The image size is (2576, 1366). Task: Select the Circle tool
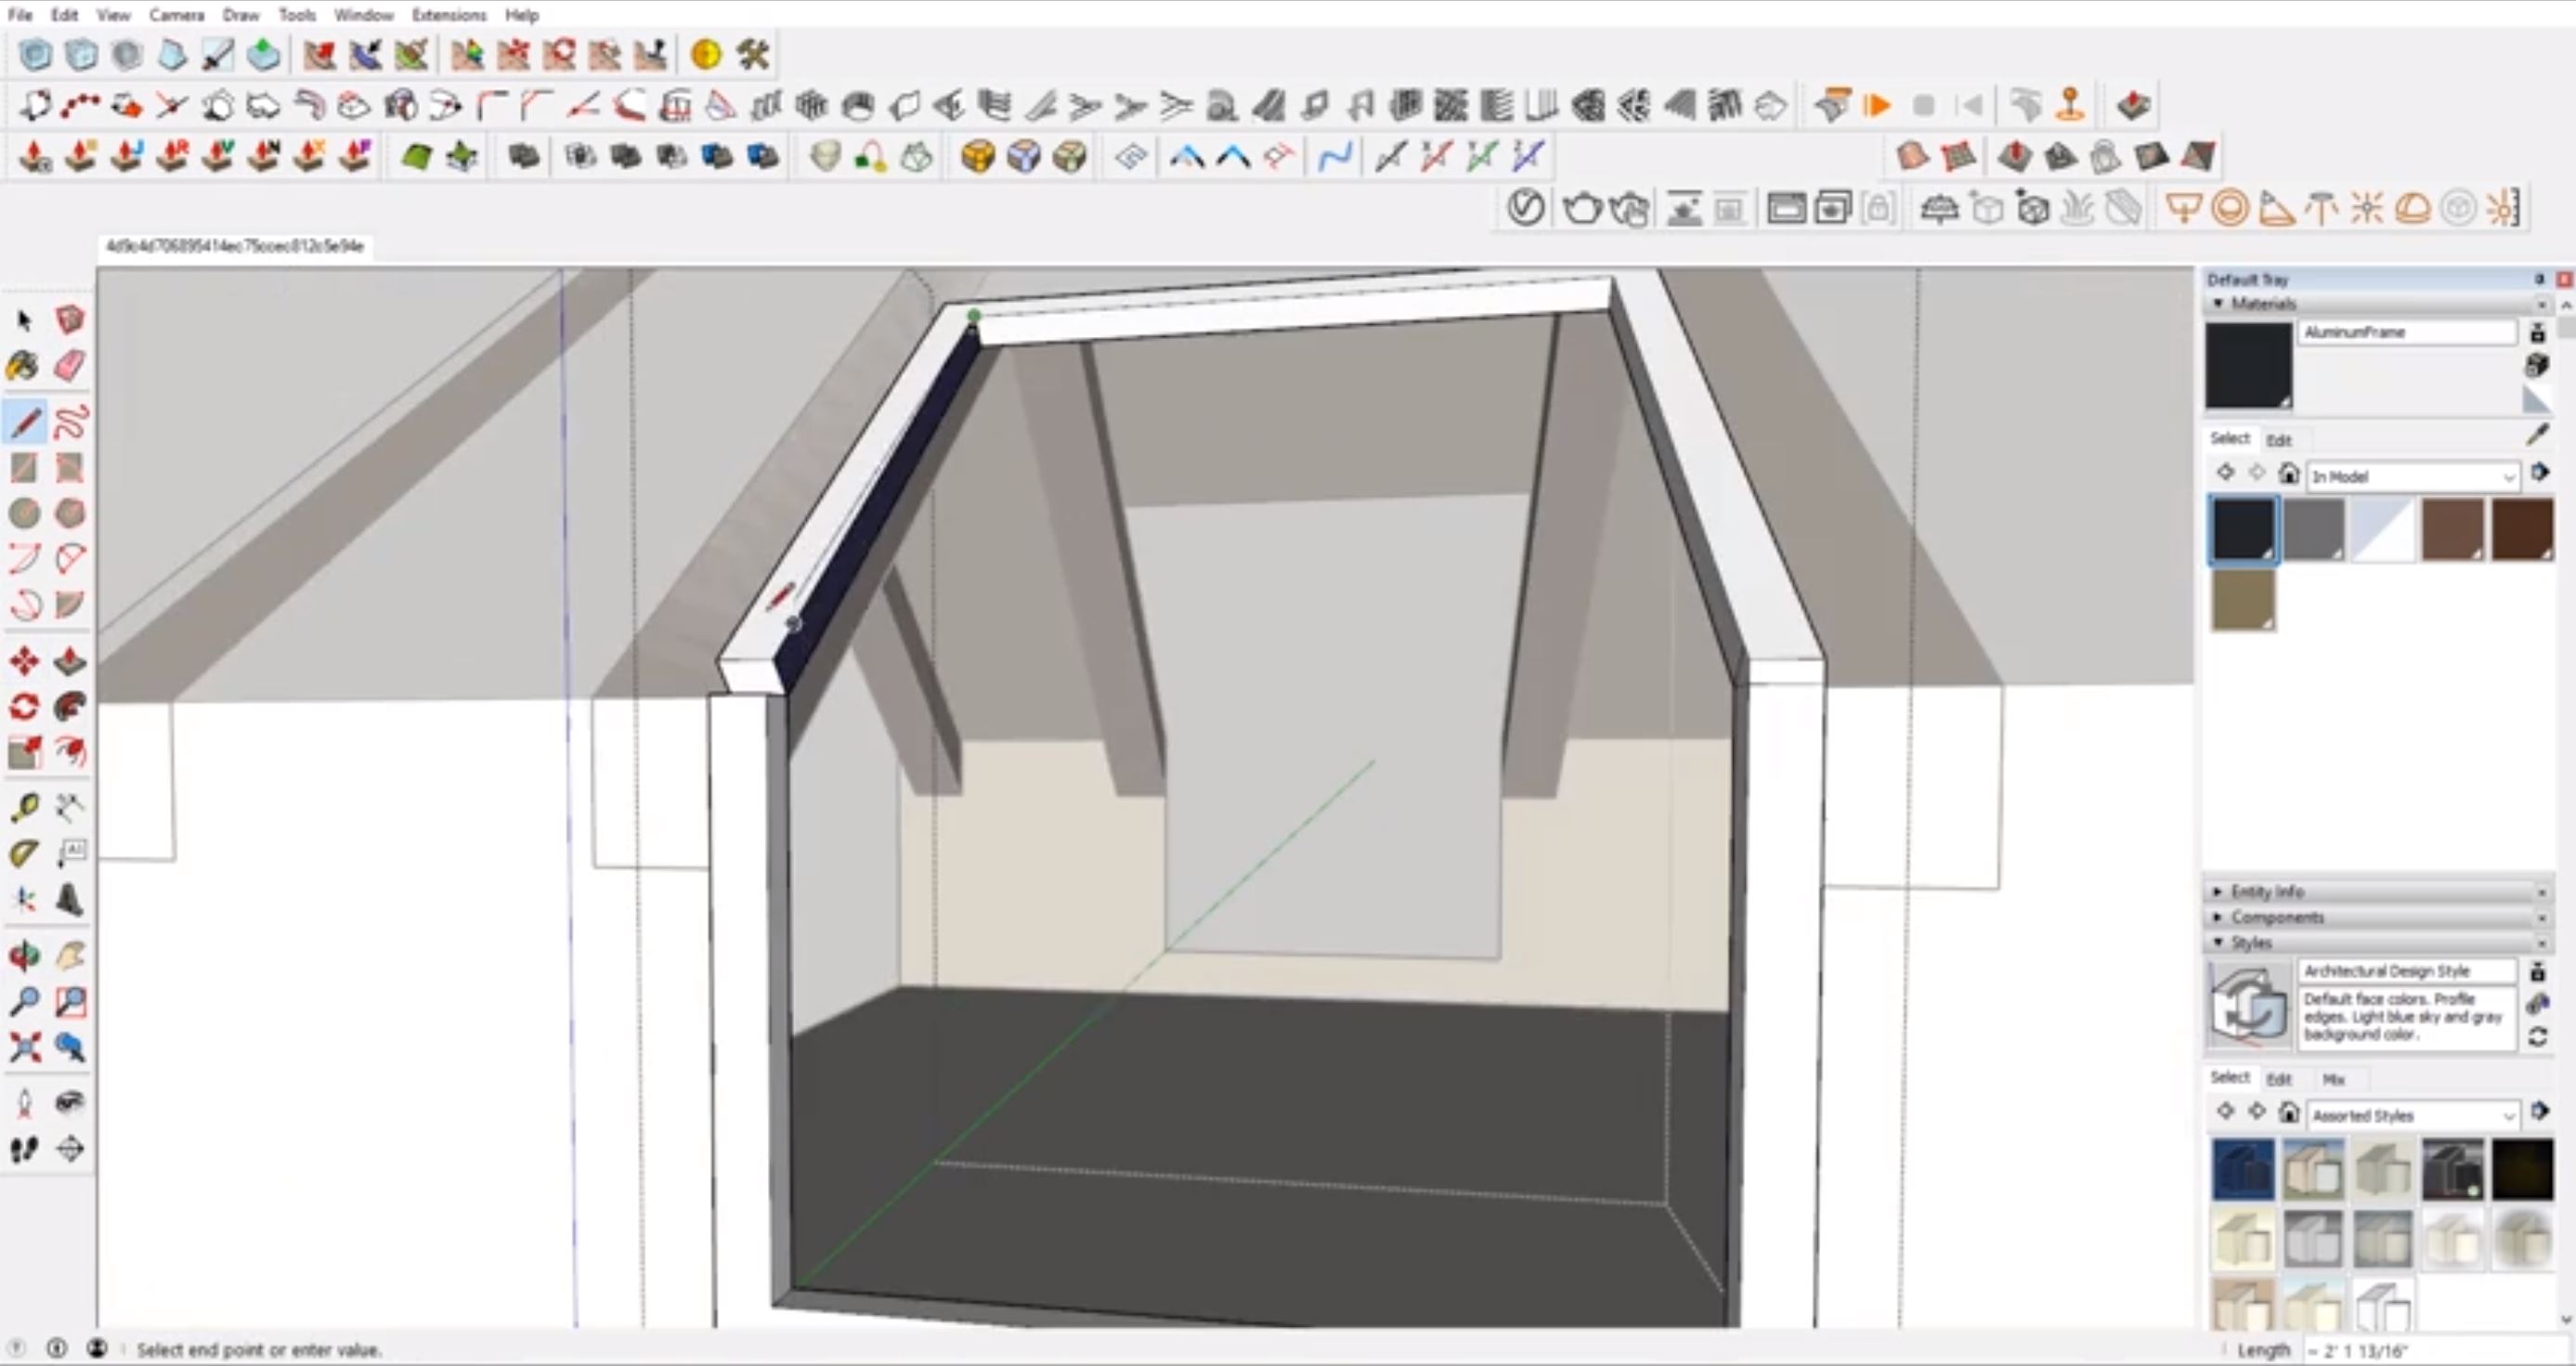(x=24, y=514)
